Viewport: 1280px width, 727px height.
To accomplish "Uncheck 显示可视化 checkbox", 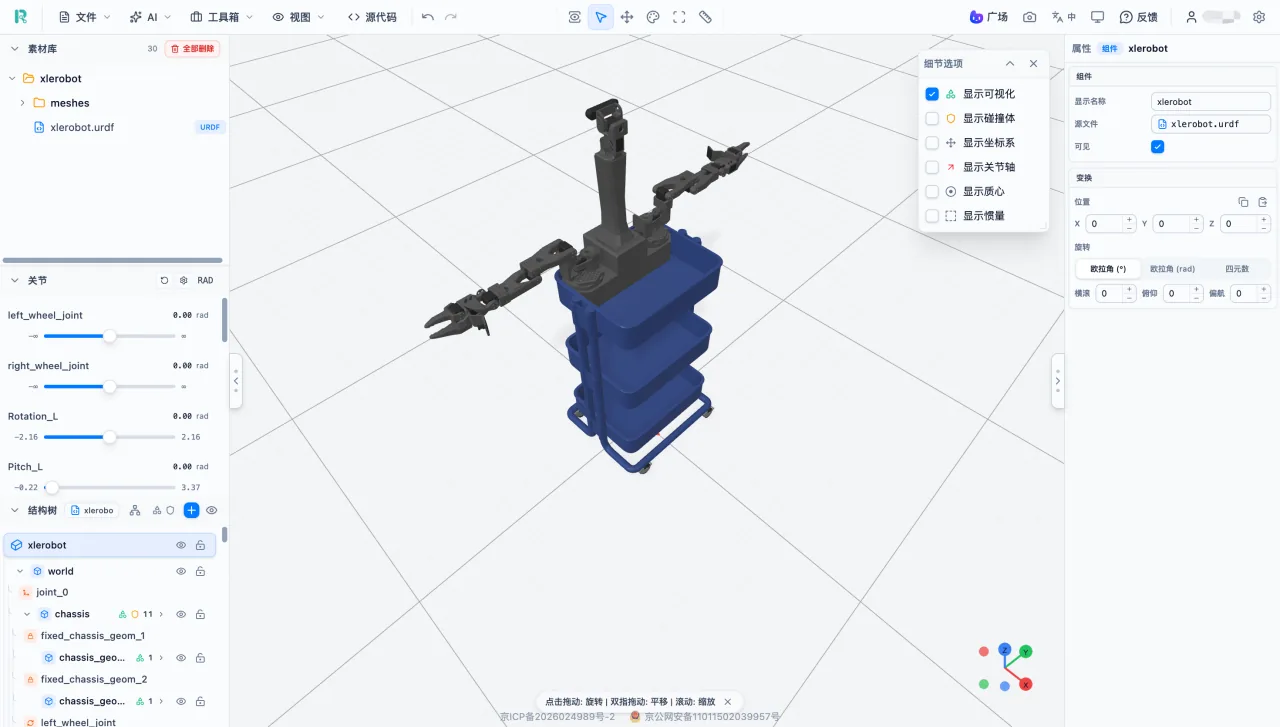I will tap(932, 94).
